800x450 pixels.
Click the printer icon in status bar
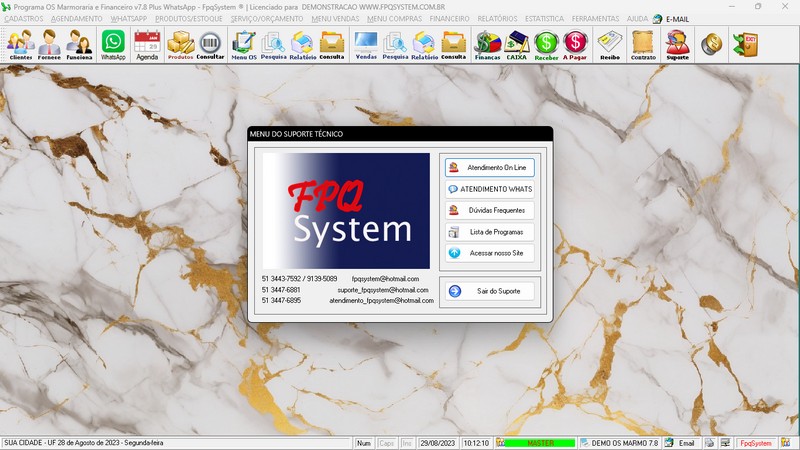(709, 443)
